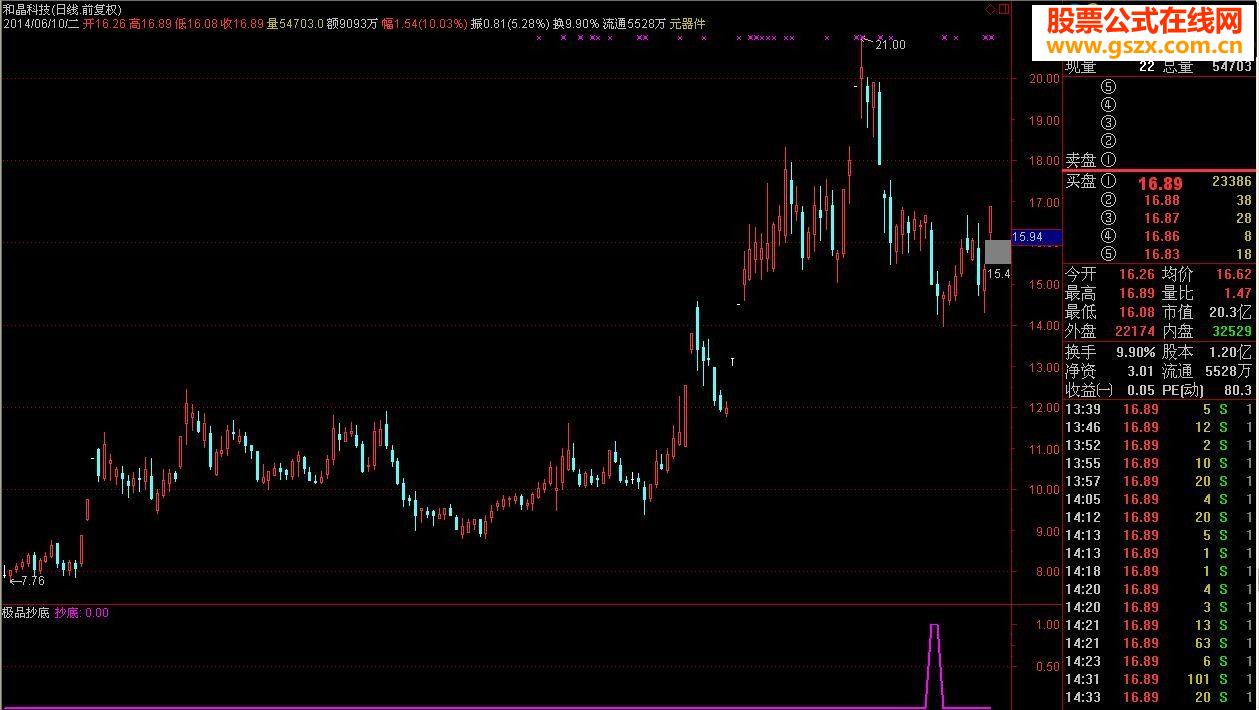Select the 14:31 trade row with volume 101
Screen dimensions: 1259x710
[x=1158, y=679]
